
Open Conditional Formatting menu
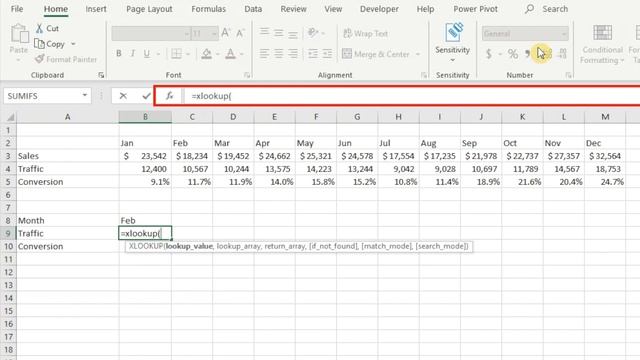click(602, 44)
